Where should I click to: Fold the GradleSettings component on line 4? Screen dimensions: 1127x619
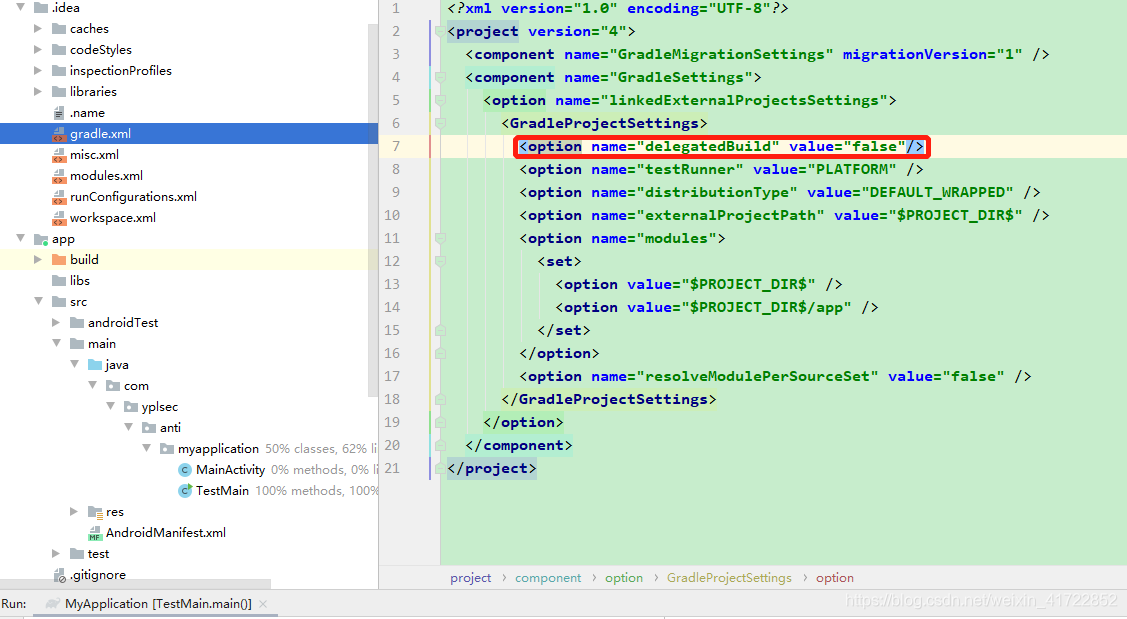coord(441,77)
